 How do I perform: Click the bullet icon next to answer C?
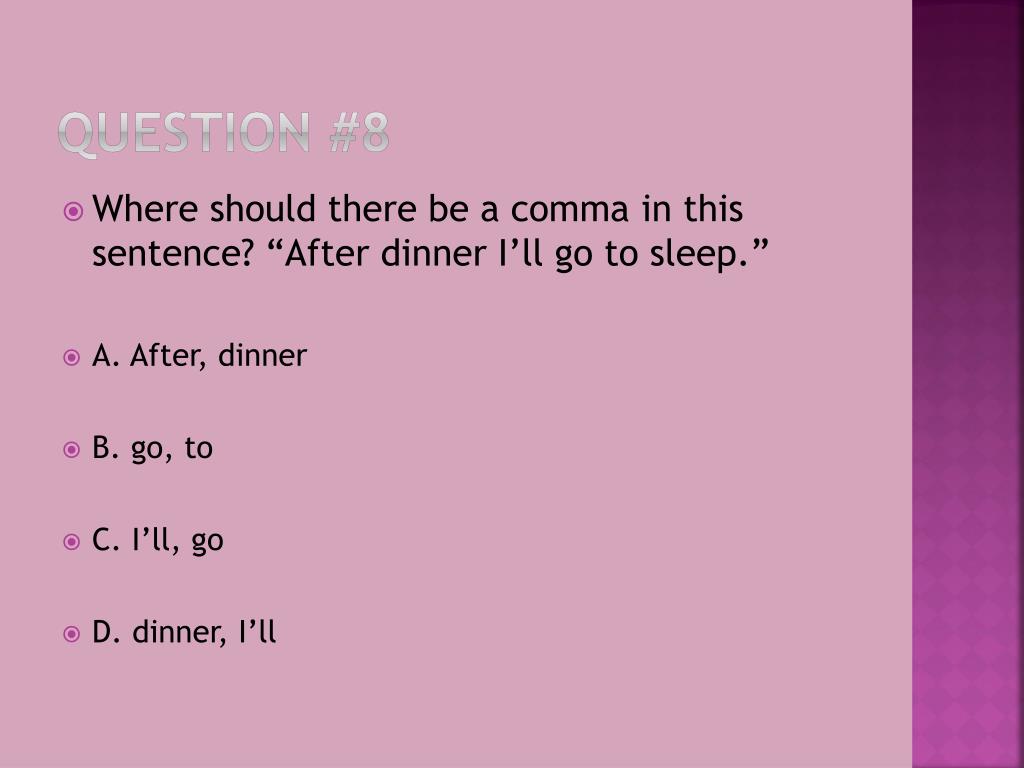(x=71, y=542)
